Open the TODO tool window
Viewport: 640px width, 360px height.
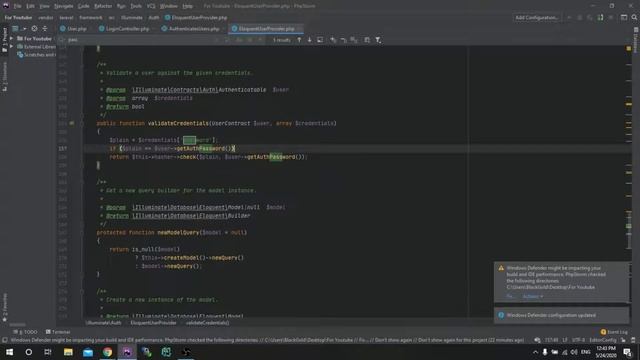pyautogui.click(x=25, y=332)
